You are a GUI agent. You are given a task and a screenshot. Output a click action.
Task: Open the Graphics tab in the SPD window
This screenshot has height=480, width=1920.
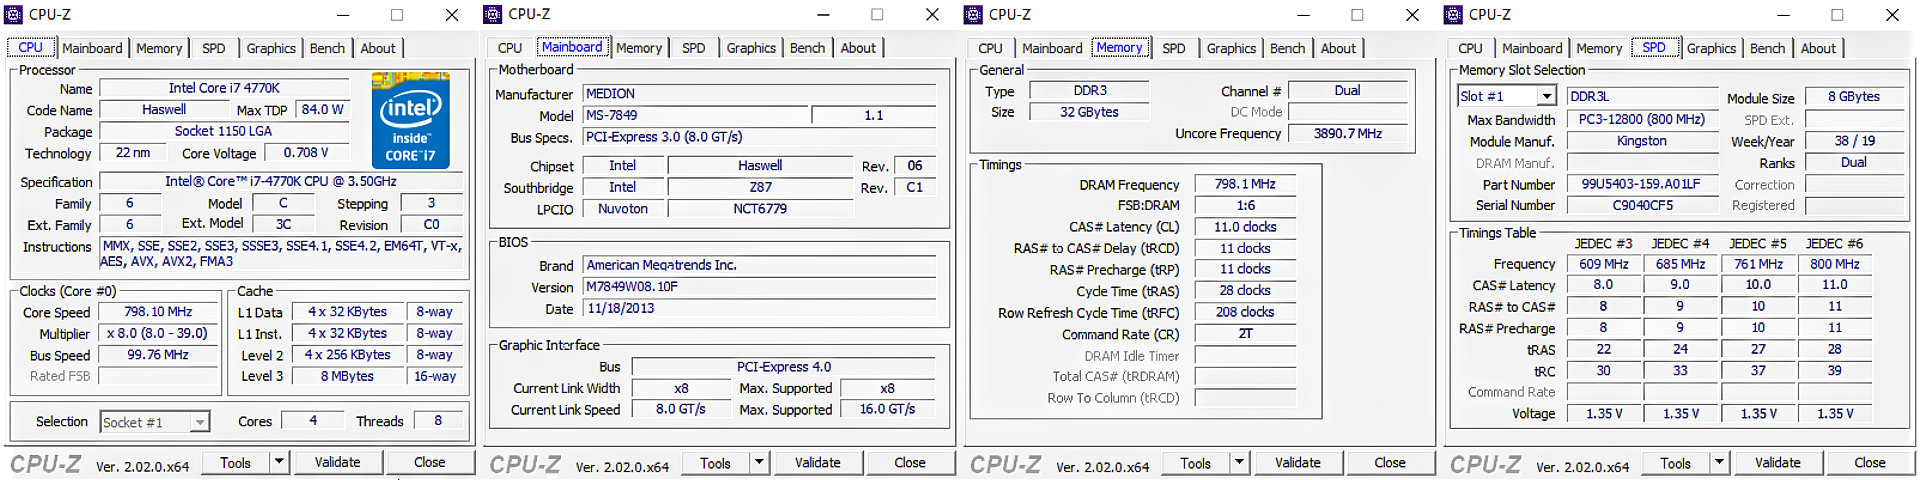[x=1711, y=48]
